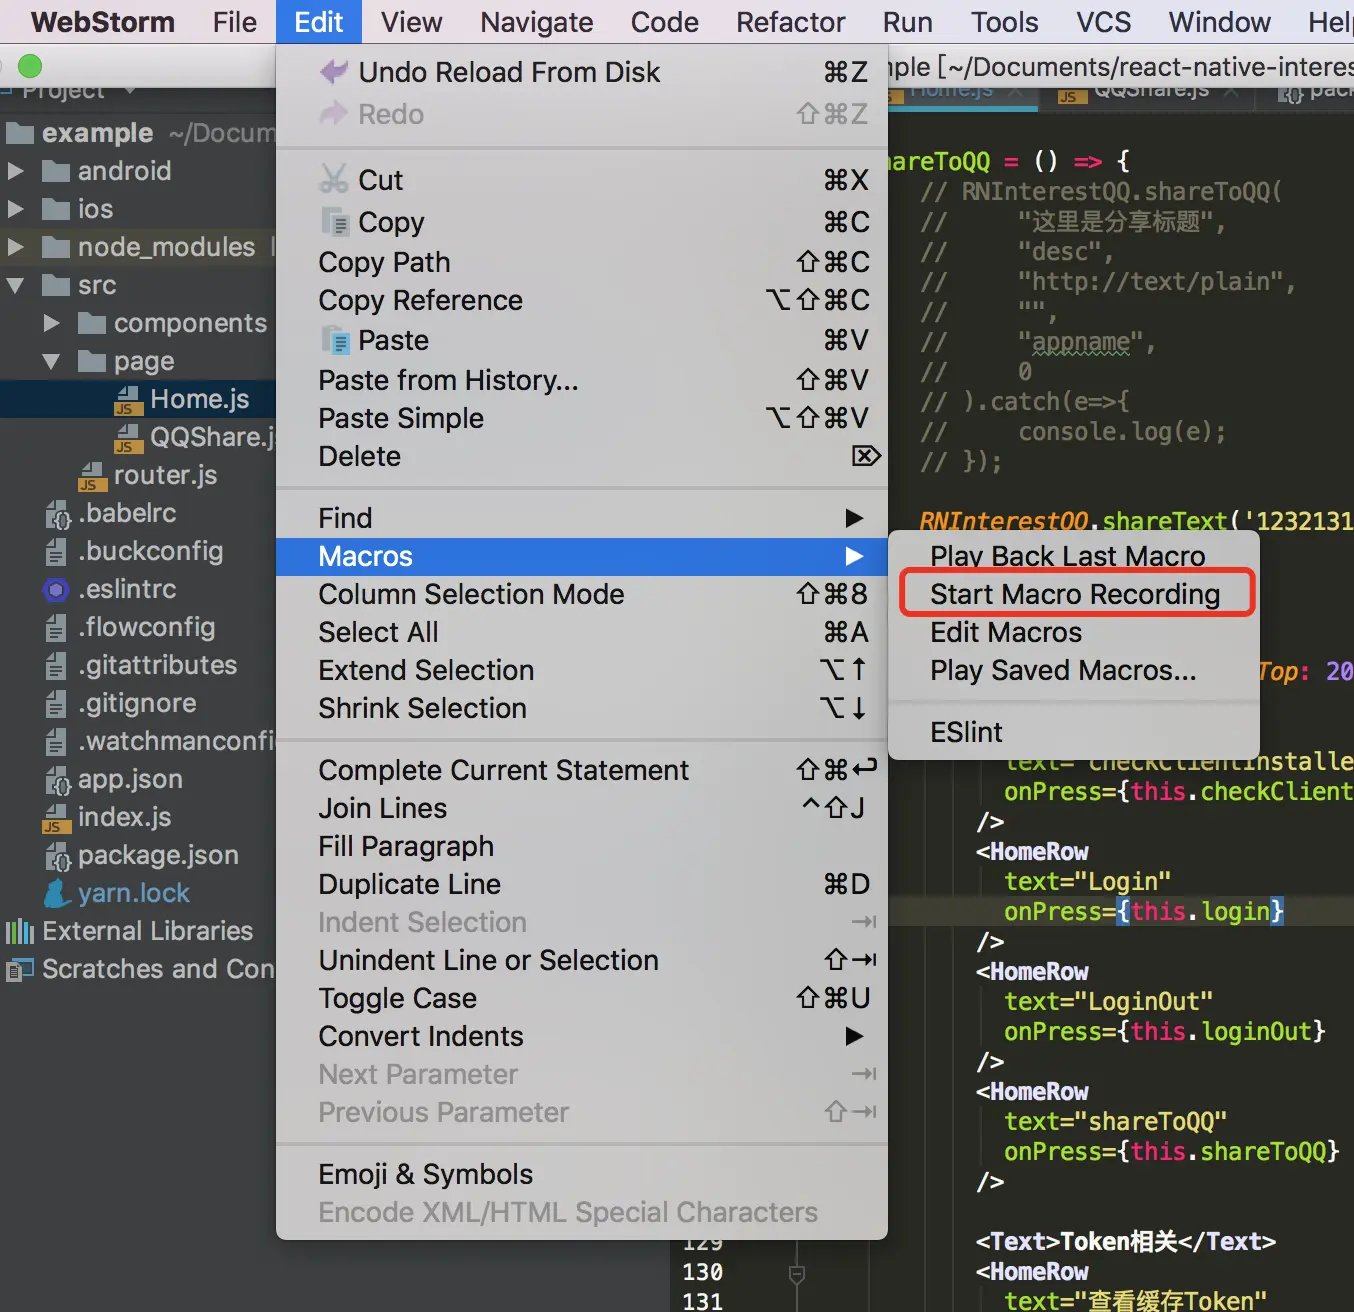Select the router.js file icon
Viewport: 1354px width, 1312px height.
92,476
